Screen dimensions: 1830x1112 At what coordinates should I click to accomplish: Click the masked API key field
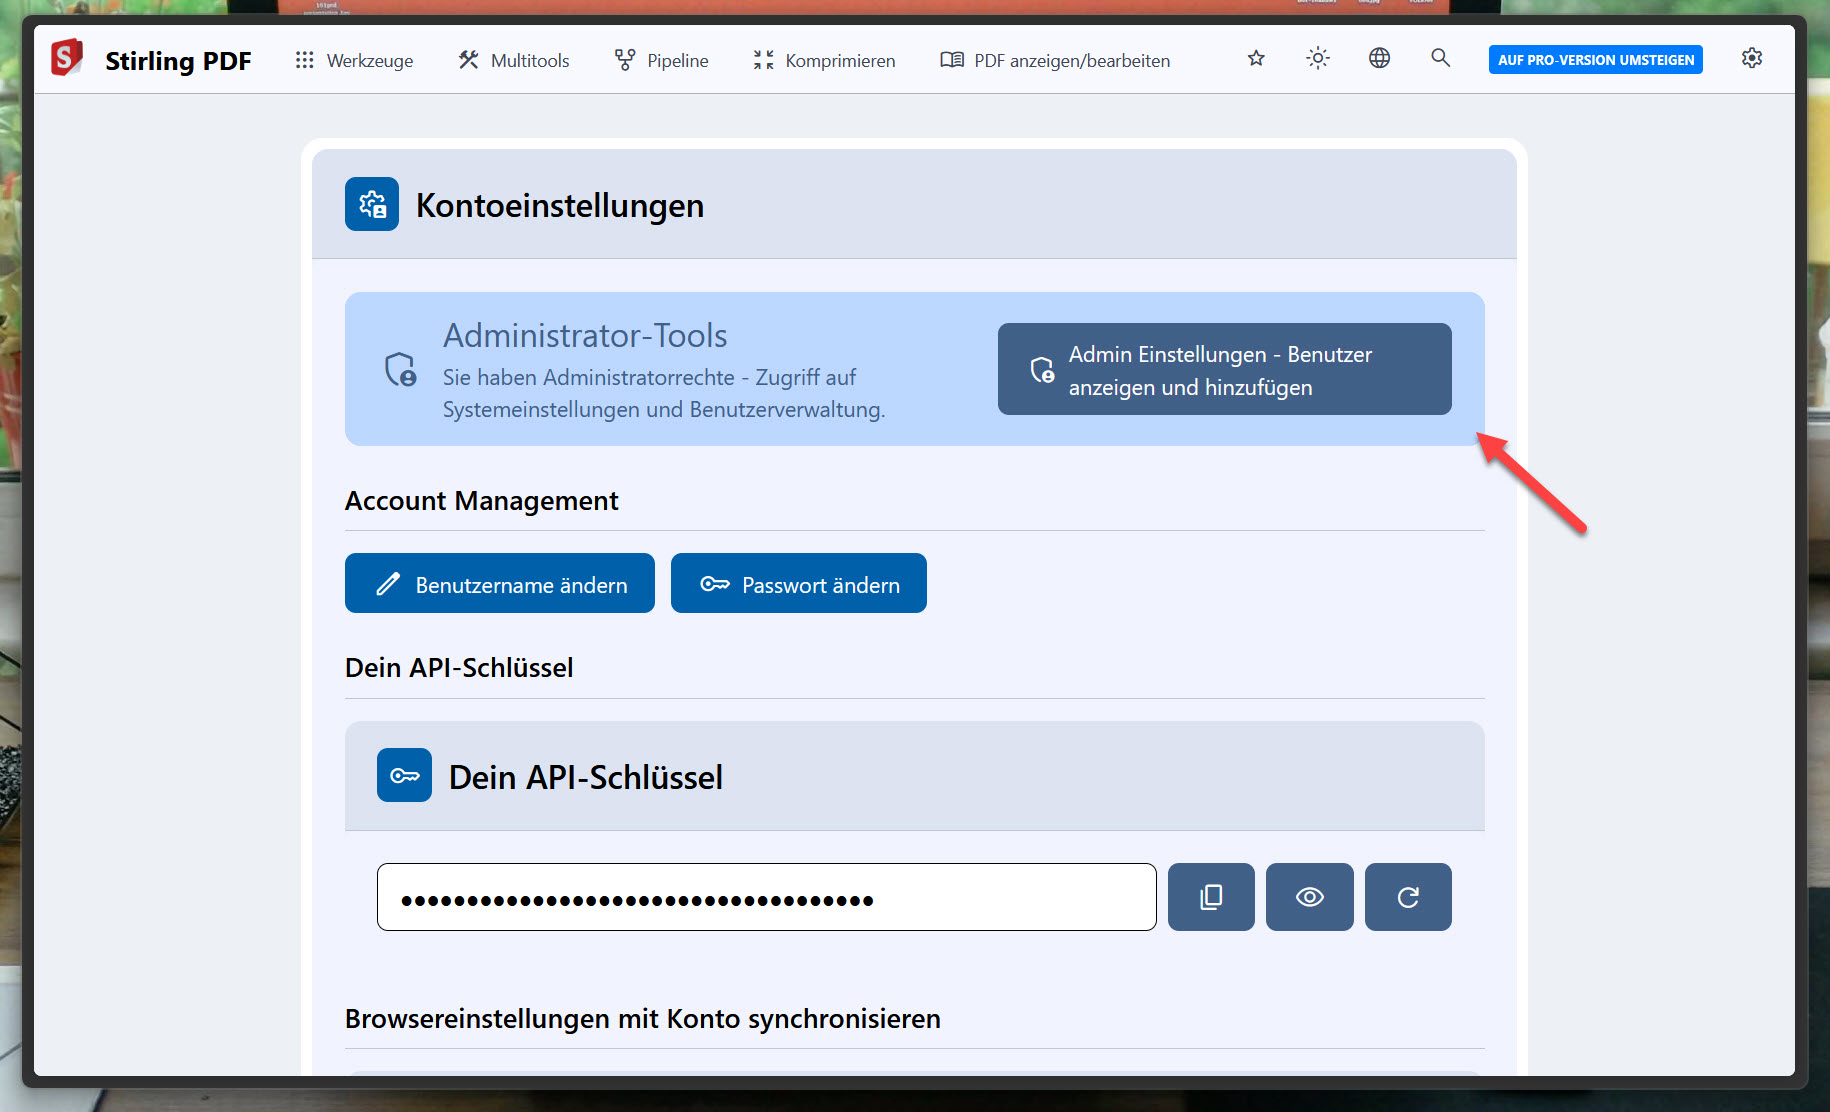(766, 897)
